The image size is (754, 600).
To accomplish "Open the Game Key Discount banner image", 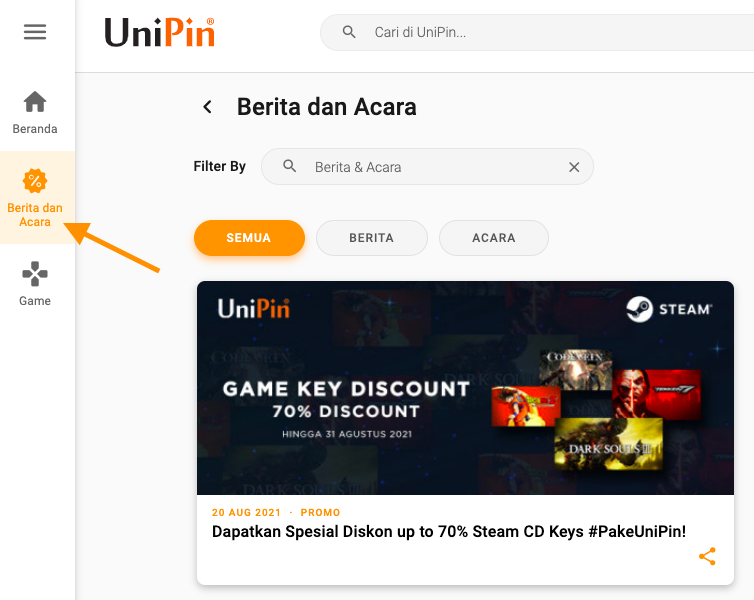I will (465, 388).
